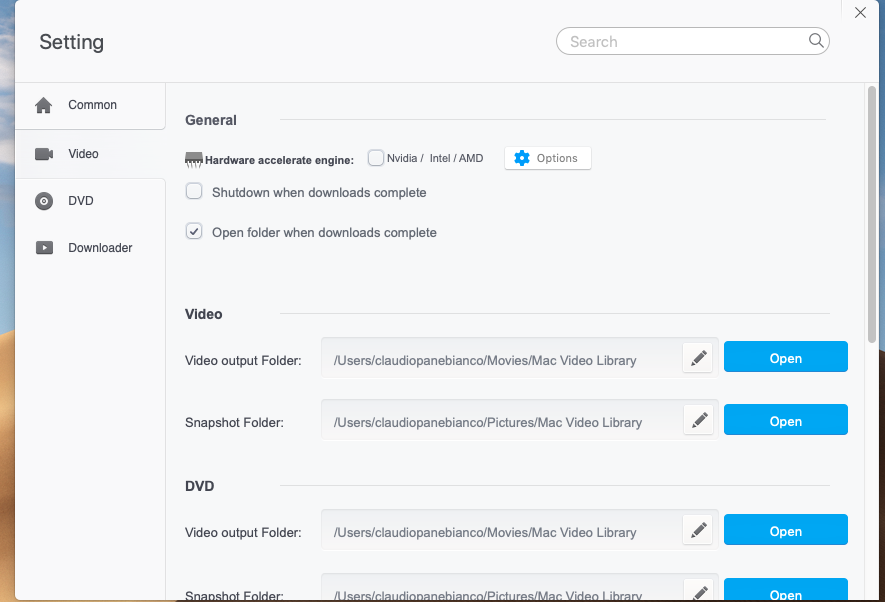885x602 pixels.
Task: Open the DVD Video output folder location
Action: coord(786,530)
